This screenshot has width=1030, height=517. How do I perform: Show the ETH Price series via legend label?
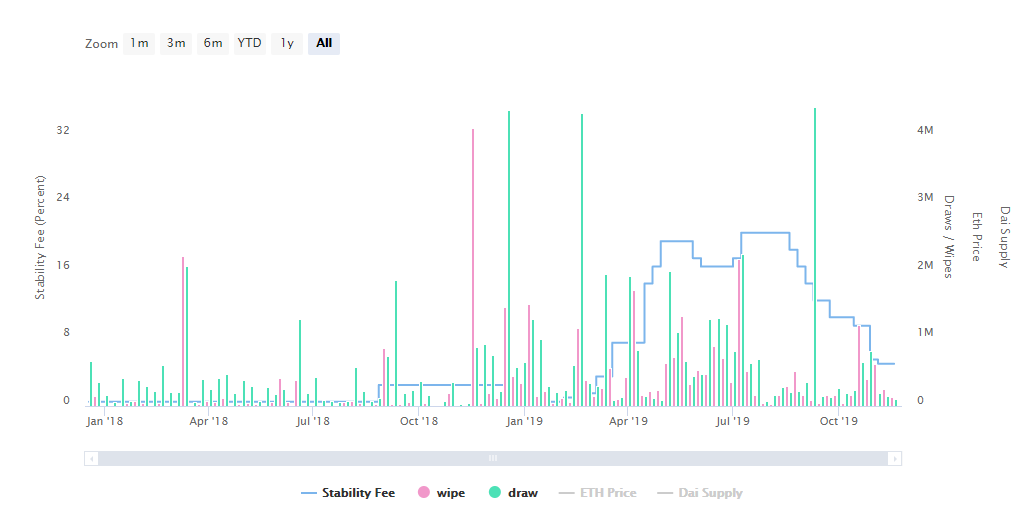pyautogui.click(x=607, y=493)
